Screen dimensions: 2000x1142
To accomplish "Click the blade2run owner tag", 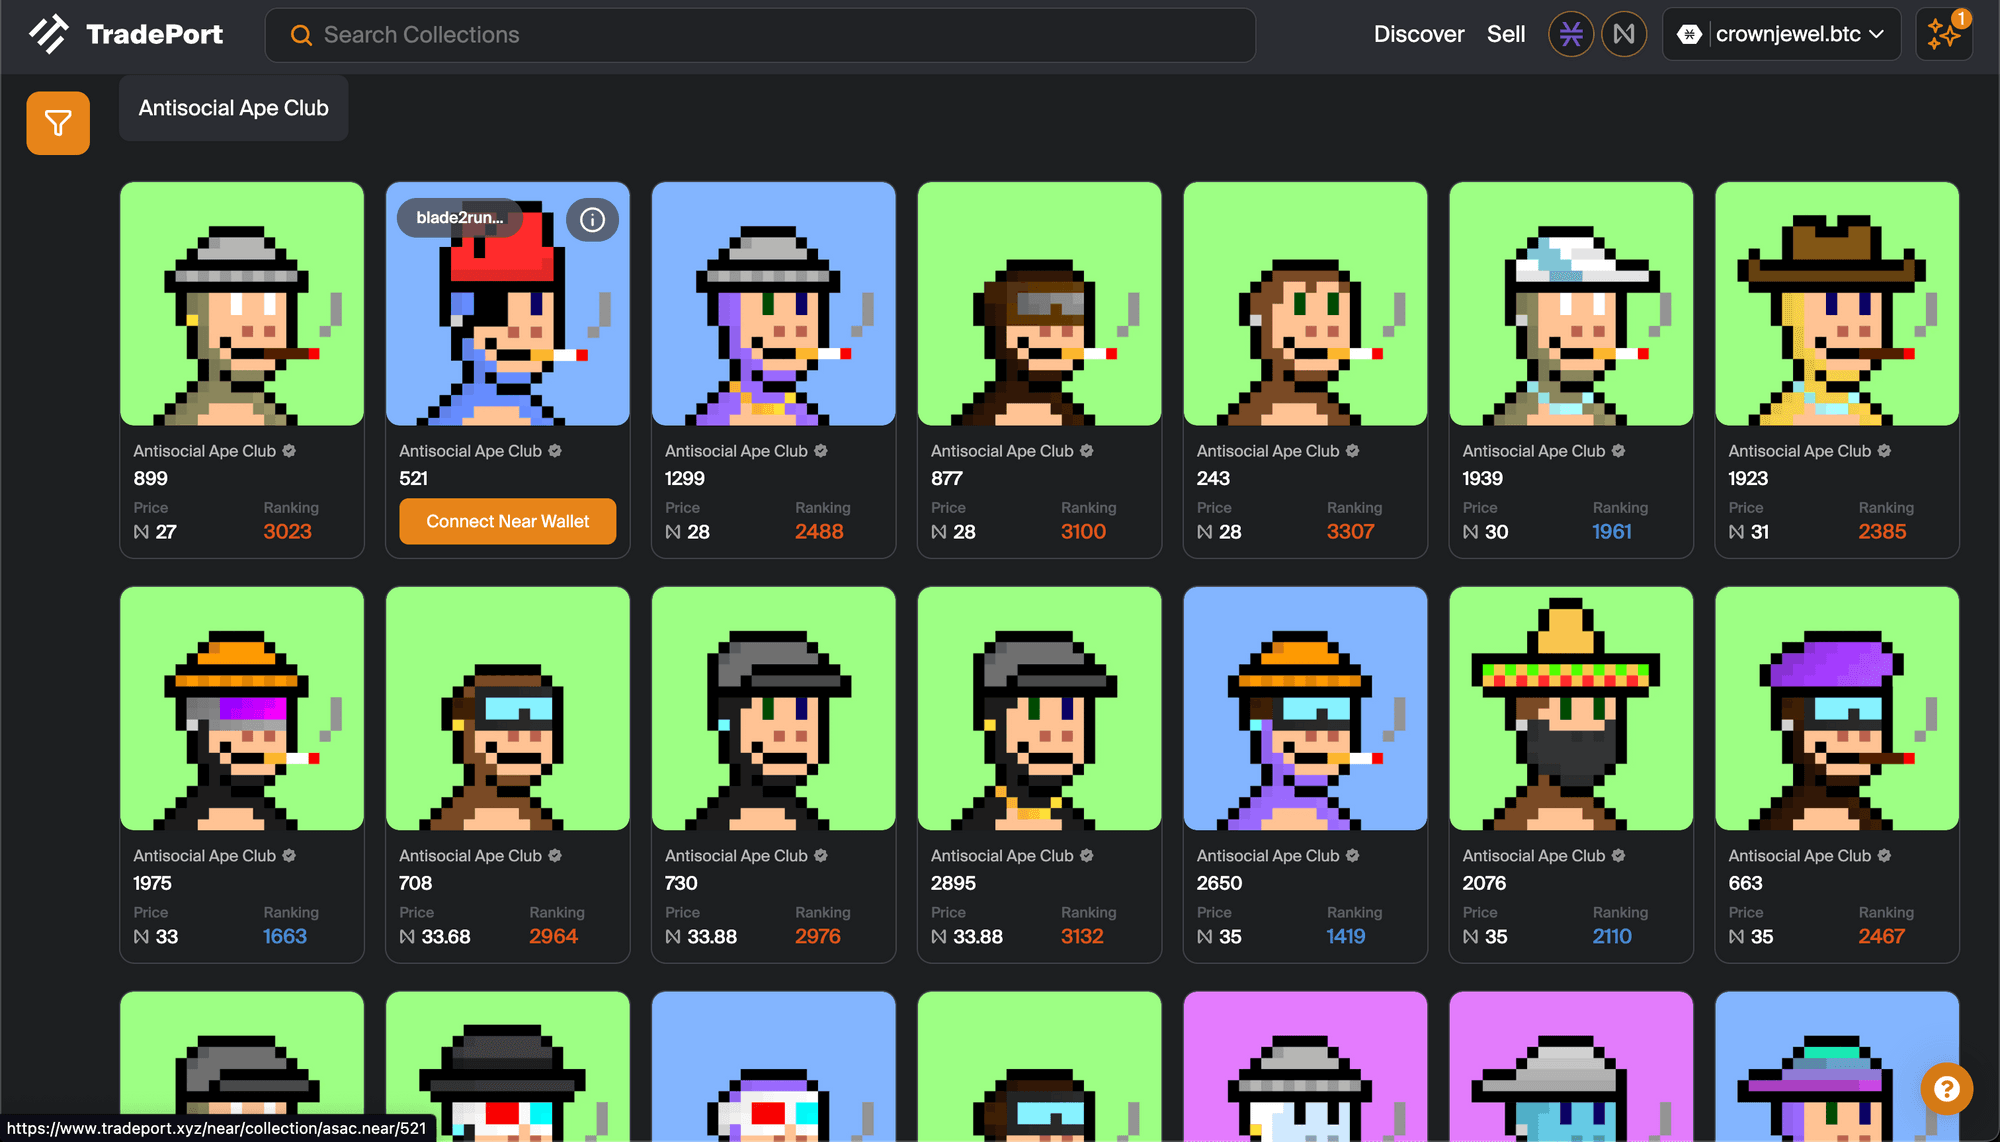I will click(459, 218).
